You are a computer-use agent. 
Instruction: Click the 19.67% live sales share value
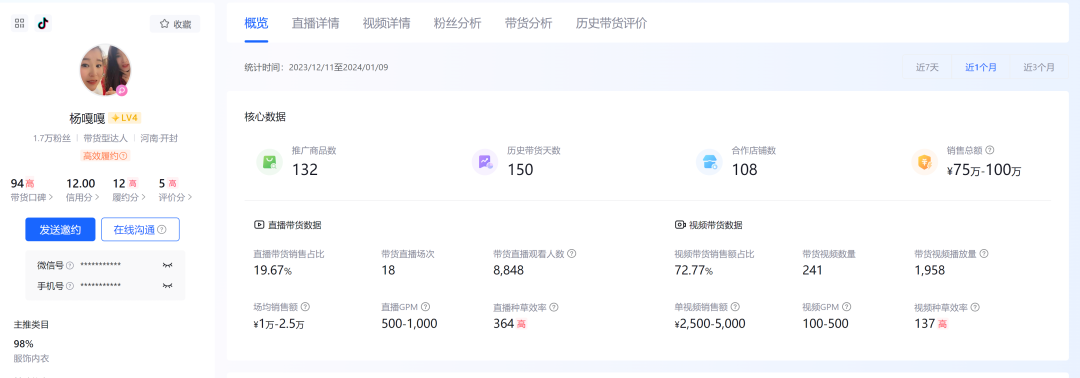[273, 271]
